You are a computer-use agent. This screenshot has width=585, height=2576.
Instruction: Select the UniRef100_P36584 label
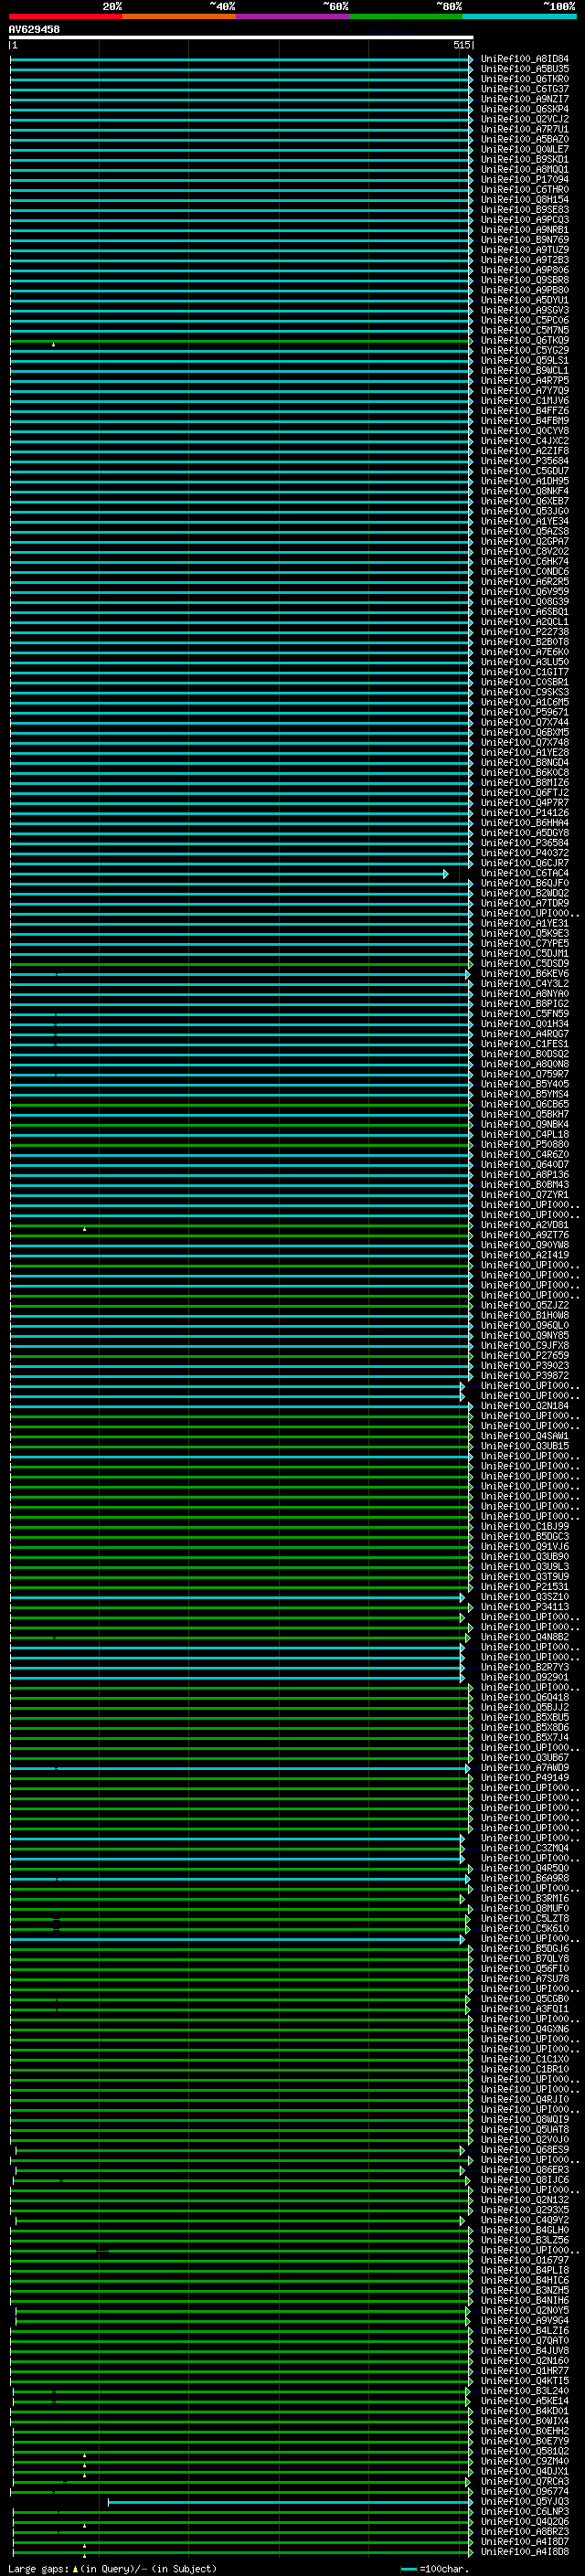point(525,843)
